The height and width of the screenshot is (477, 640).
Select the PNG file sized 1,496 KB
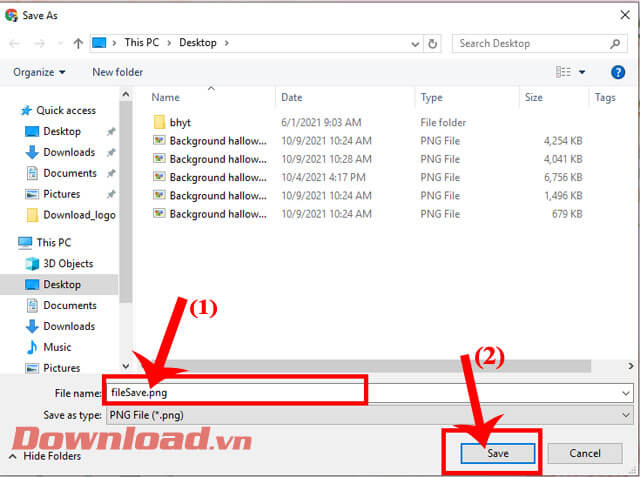coord(367,196)
